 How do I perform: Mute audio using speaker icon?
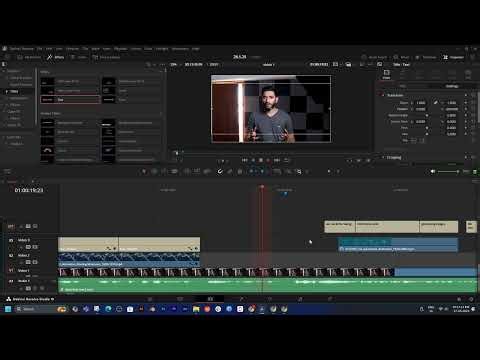point(432,171)
